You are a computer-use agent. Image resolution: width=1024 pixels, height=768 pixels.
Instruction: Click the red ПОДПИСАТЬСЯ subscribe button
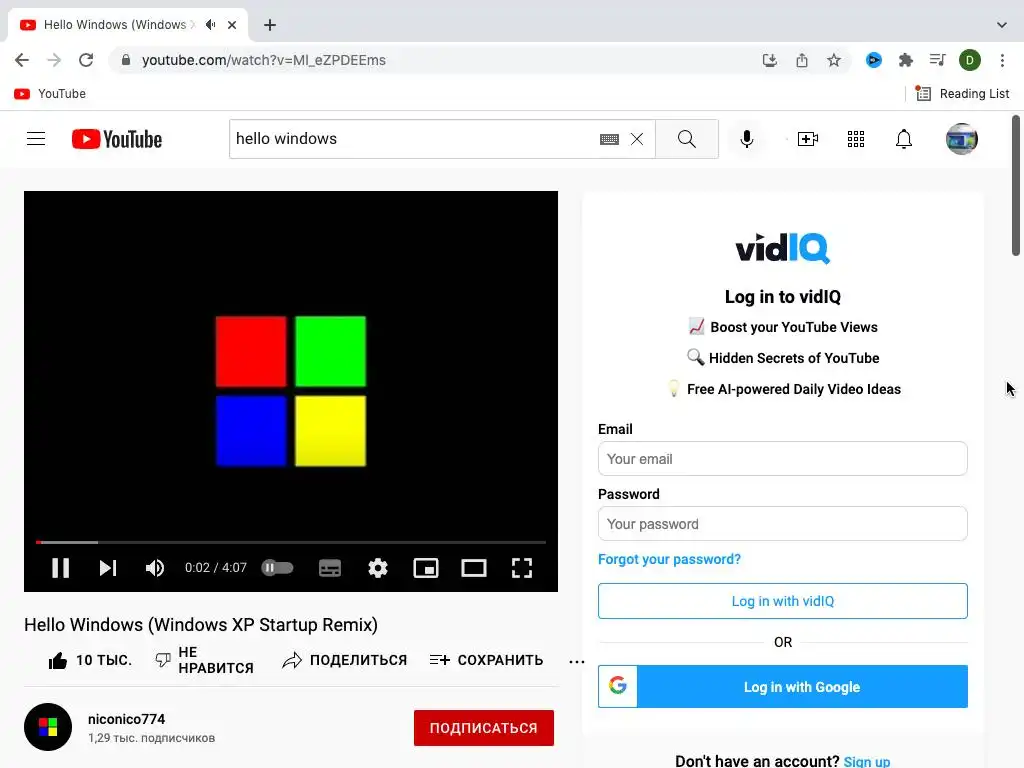coord(484,728)
